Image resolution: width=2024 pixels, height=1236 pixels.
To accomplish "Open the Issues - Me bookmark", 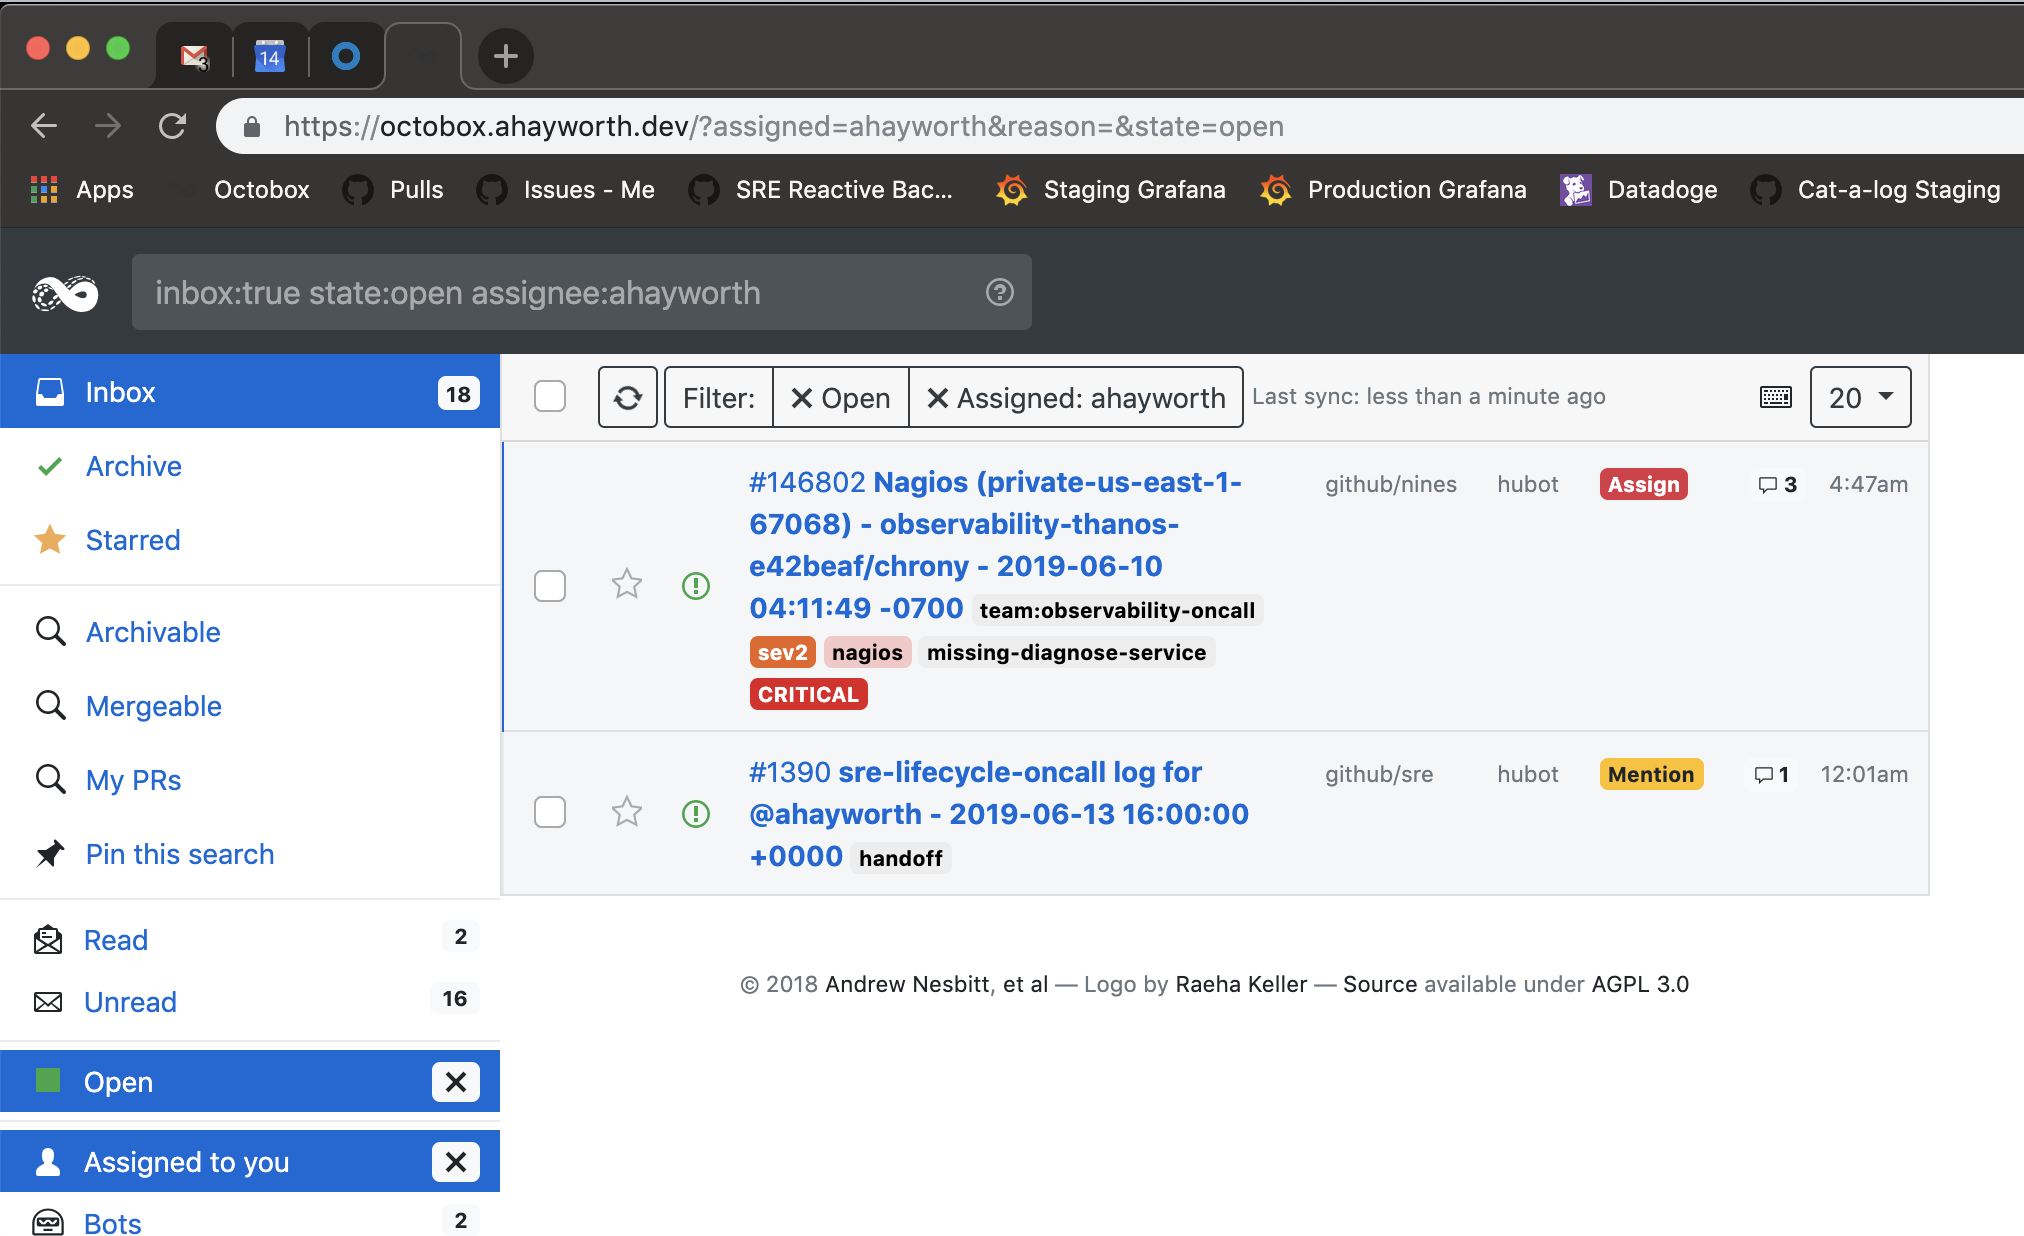I will pos(565,189).
